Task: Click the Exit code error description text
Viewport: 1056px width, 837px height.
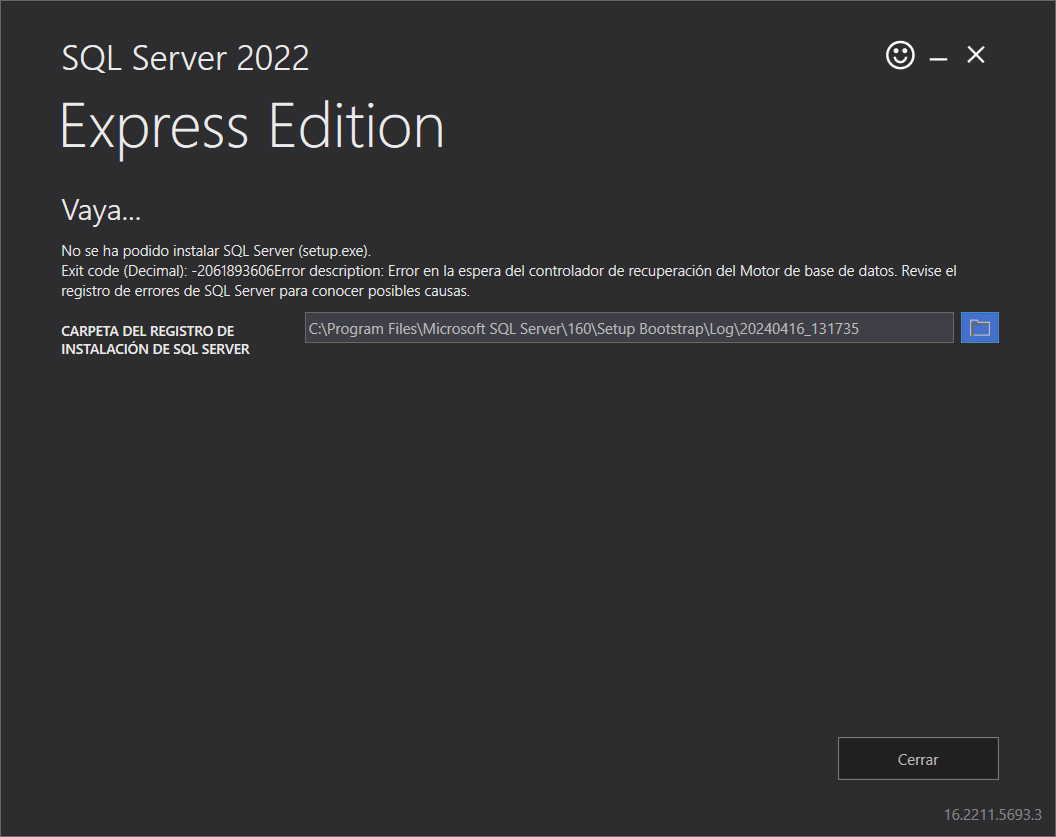Action: [508, 281]
